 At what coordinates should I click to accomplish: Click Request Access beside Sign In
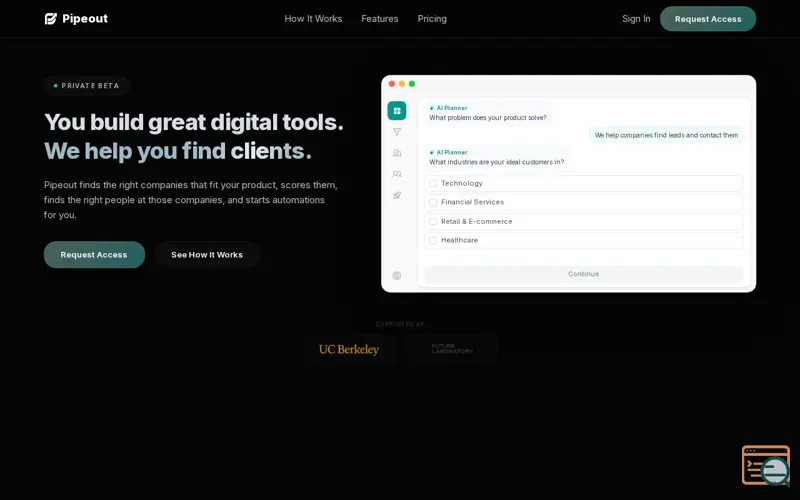click(x=708, y=19)
